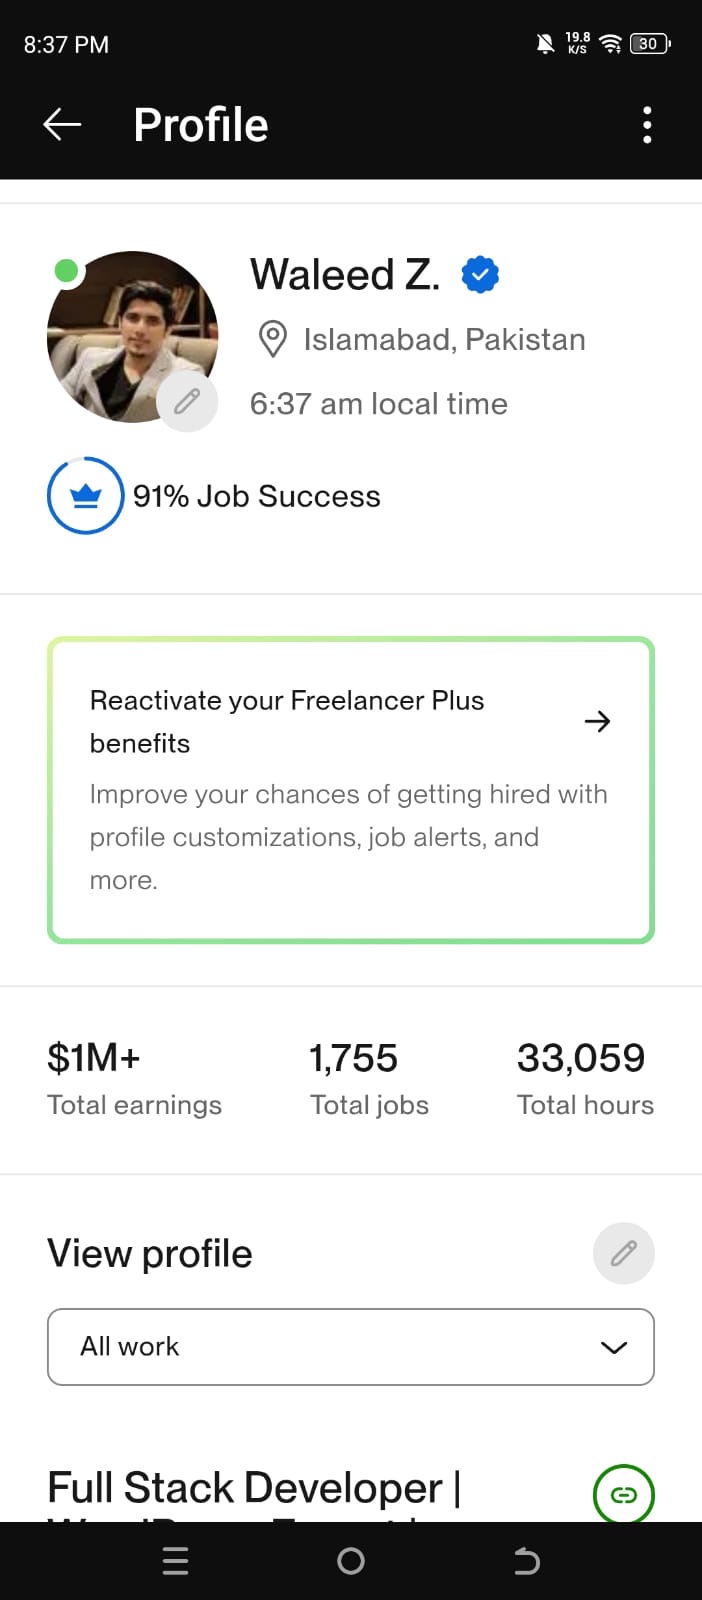This screenshot has height=1600, width=702.
Task: Tap the Top Rated crown badge icon
Action: point(85,495)
